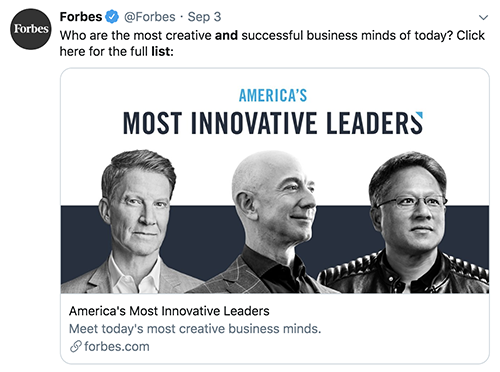
Task: Click the 'MOST INNOVATIVE LEADERS' headline in the image
Action: [x=273, y=123]
